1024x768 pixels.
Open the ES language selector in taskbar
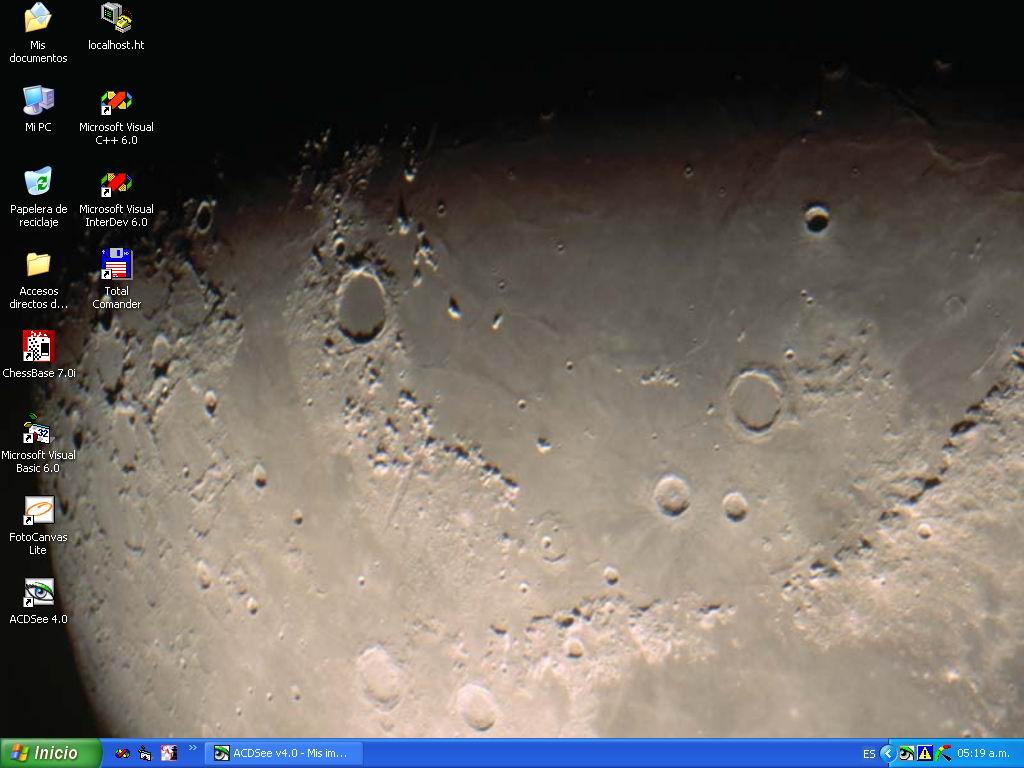pos(868,754)
